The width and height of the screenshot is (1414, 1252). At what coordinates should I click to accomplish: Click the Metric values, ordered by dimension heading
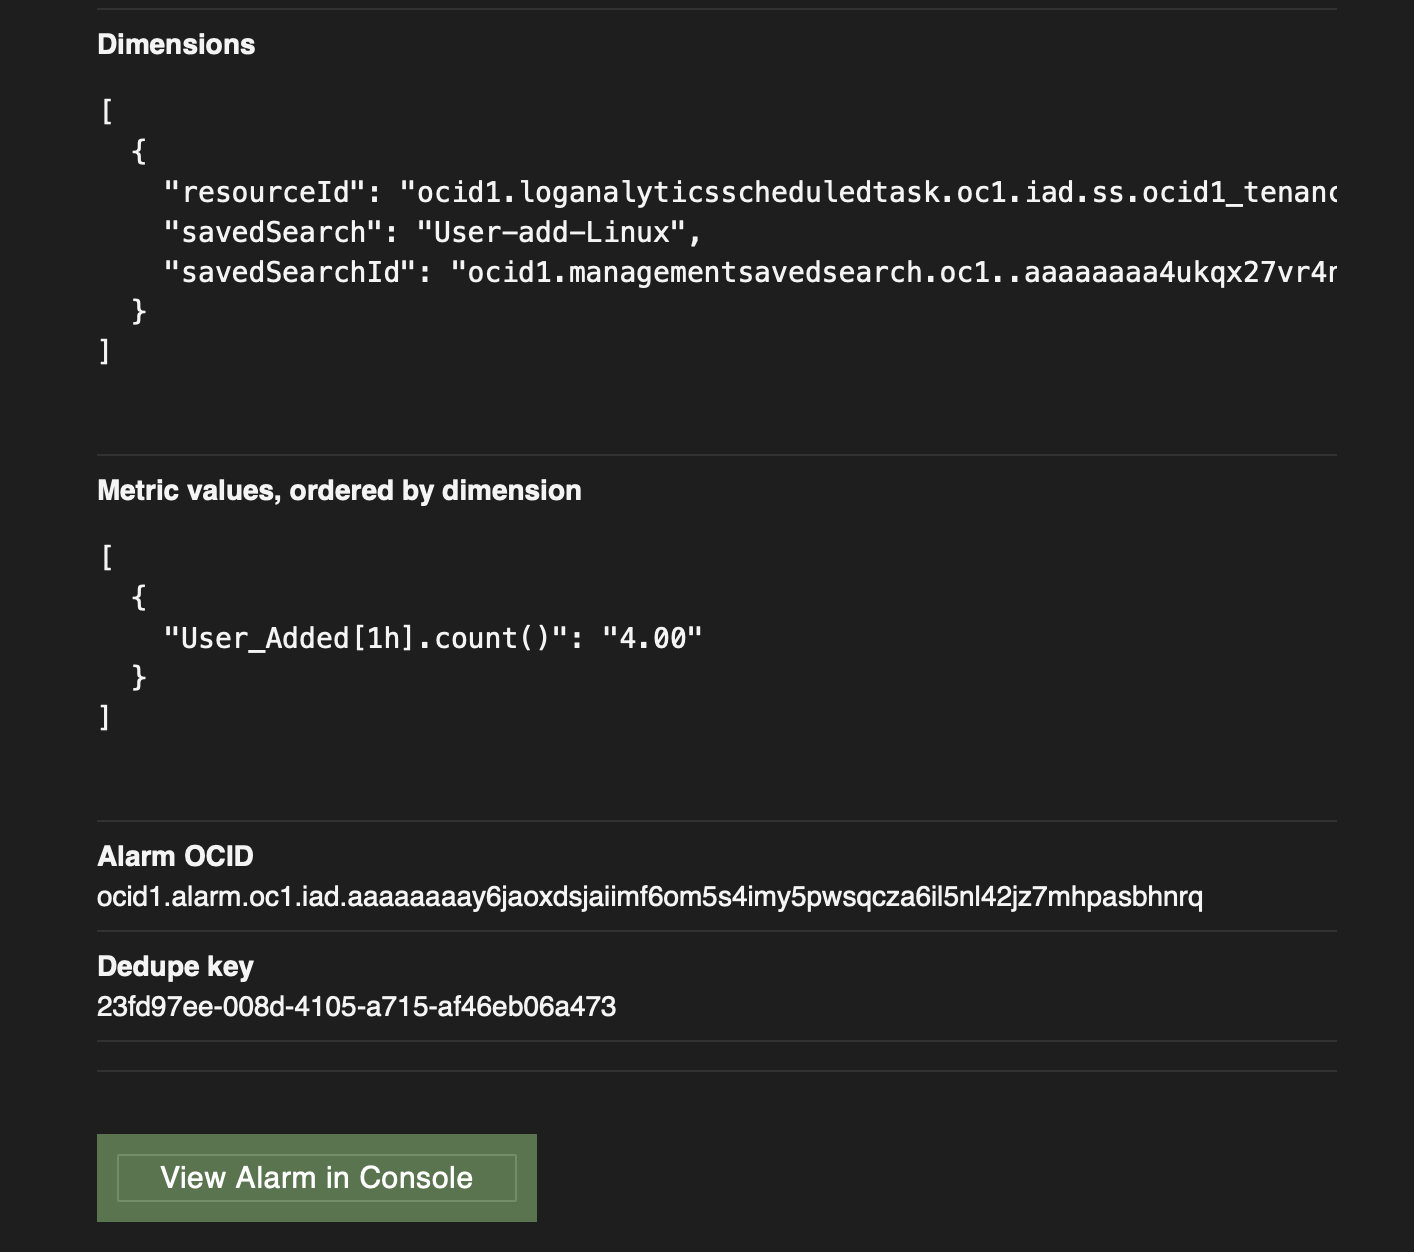(x=339, y=491)
